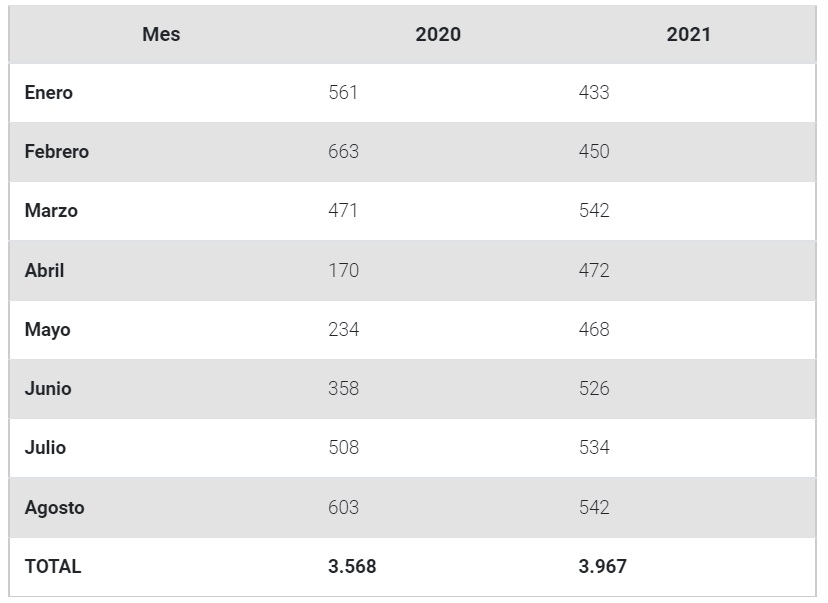Click Febrero 2021 value 450
Viewport: 828px width, 603px height.
coord(594,152)
